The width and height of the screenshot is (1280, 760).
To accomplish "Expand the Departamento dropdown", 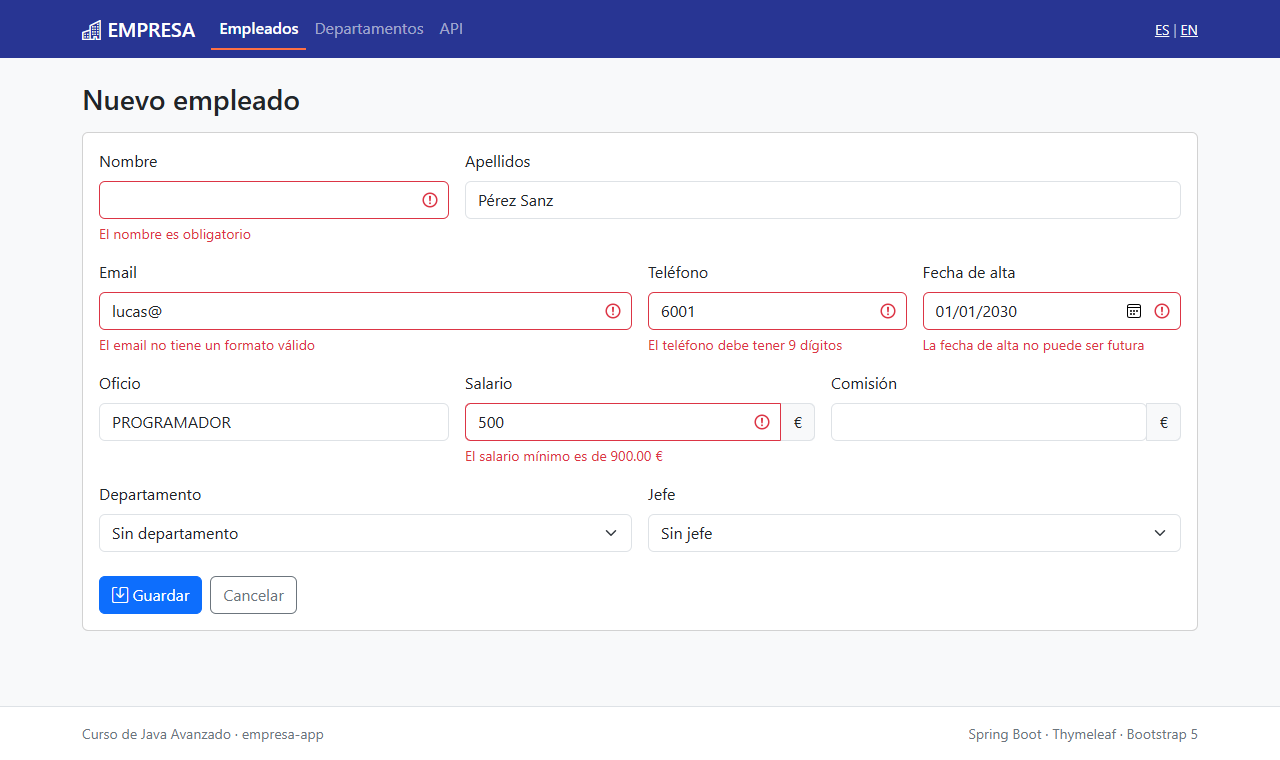I will [x=365, y=533].
